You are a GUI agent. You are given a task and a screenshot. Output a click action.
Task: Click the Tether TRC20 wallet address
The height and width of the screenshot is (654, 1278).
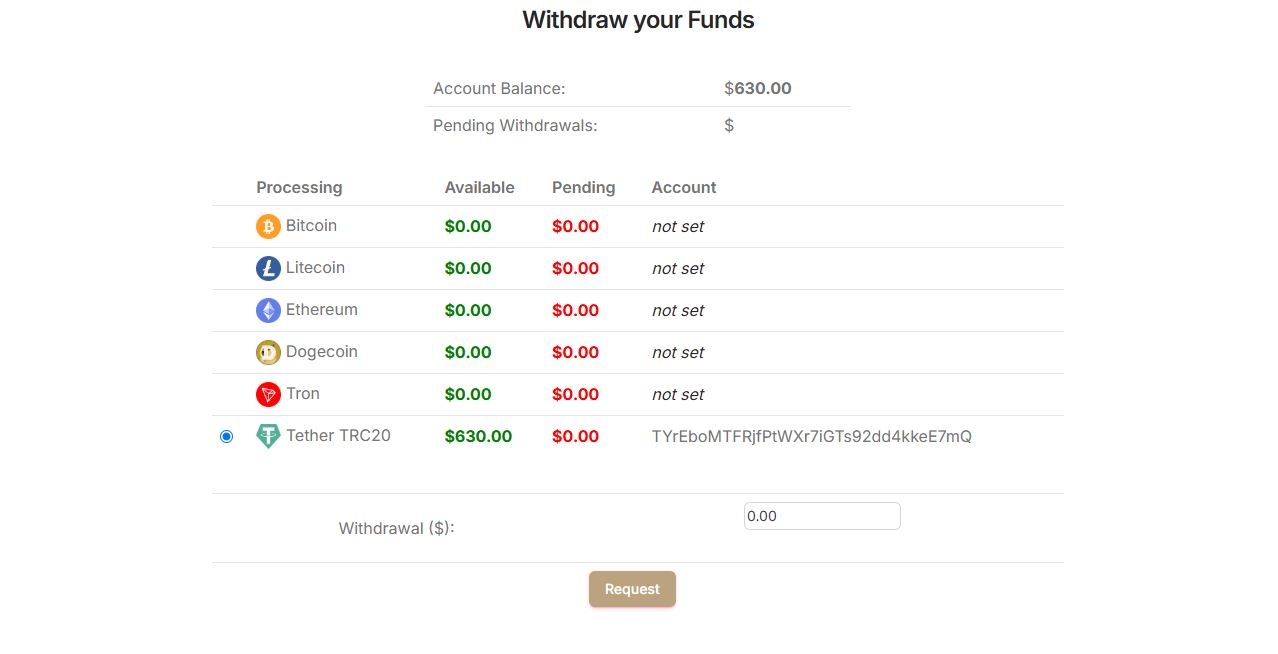(x=813, y=436)
